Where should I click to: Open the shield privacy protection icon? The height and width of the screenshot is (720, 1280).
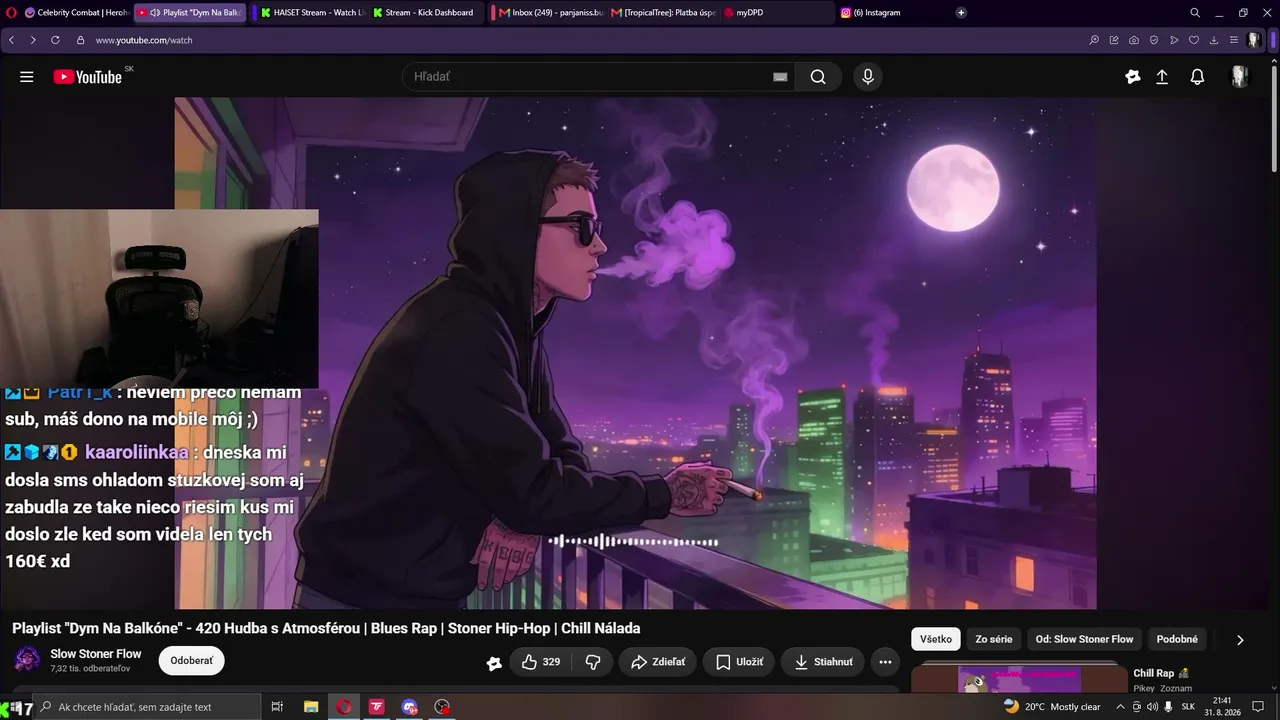1154,40
